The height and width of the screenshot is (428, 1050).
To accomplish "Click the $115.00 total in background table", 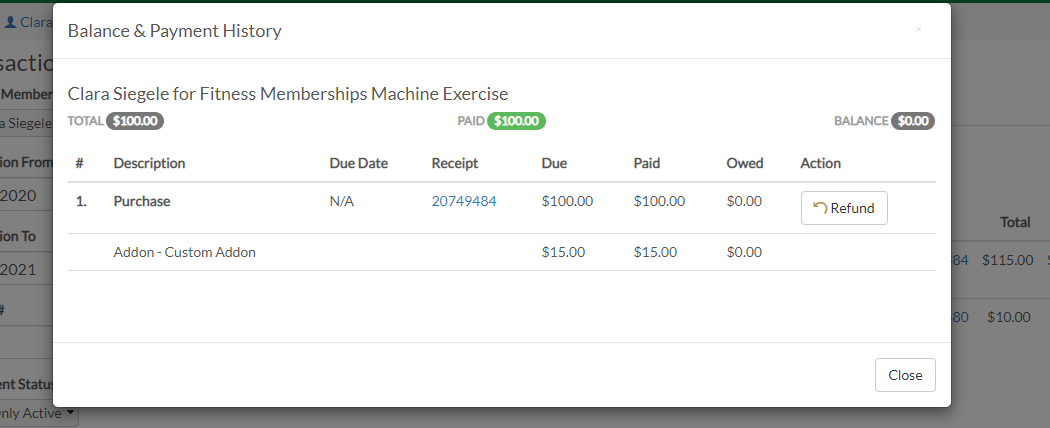I will [1007, 261].
